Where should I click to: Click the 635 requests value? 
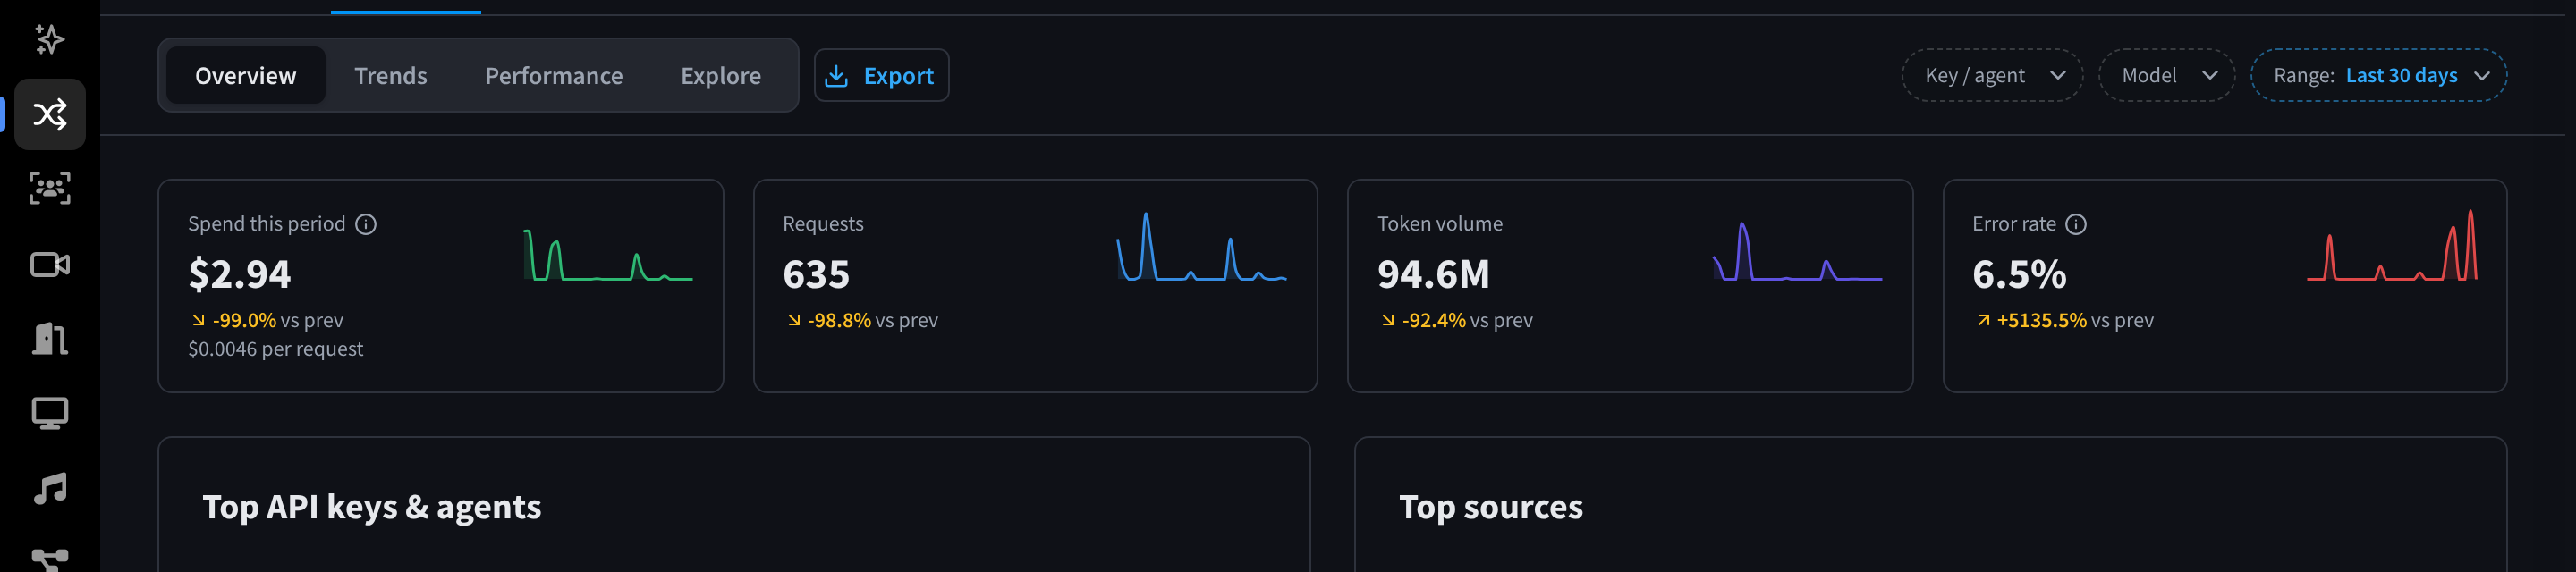(x=816, y=274)
